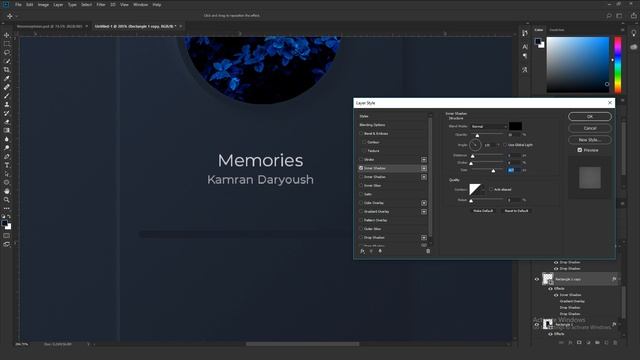Image resolution: width=640 pixels, height=360 pixels.
Task: Select the Clone Stamp tool
Action: (x=7, y=104)
